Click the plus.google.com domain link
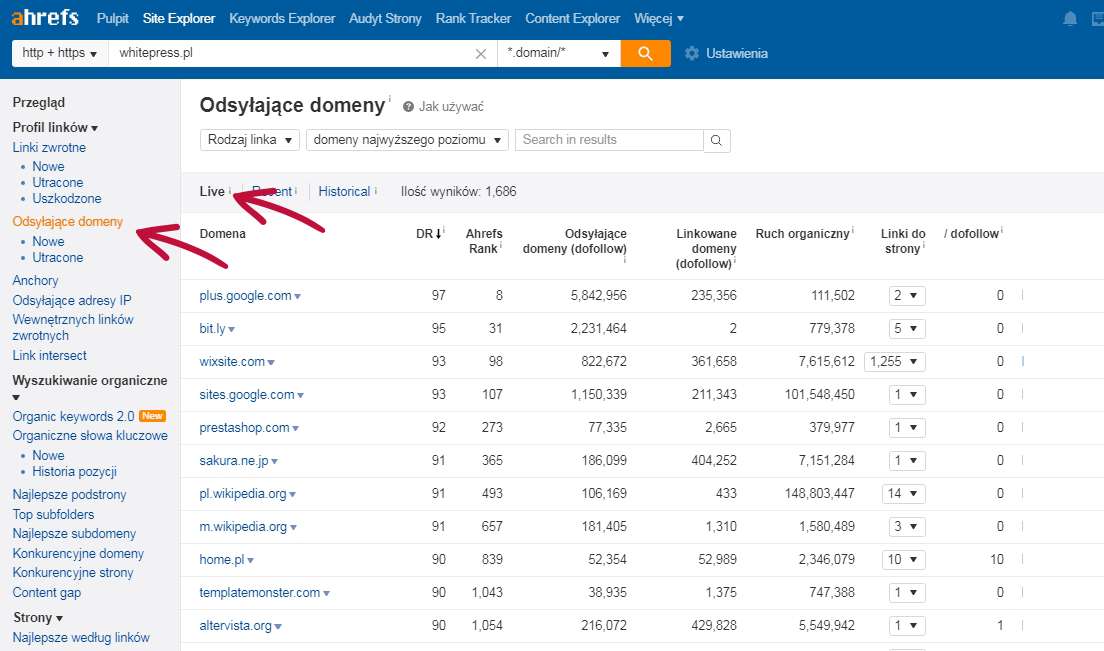The image size is (1104, 651). click(x=245, y=296)
